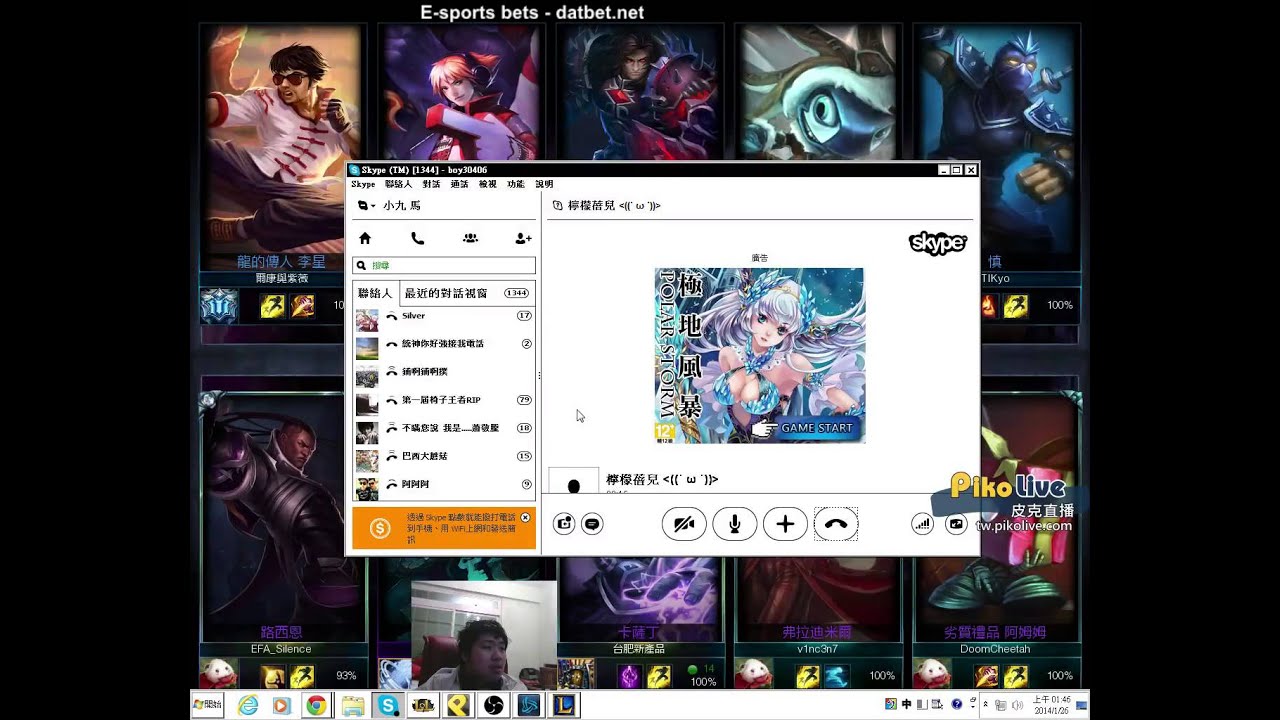Switch to the 聯絡人 tab
This screenshot has height=720, width=1280.
[375, 293]
